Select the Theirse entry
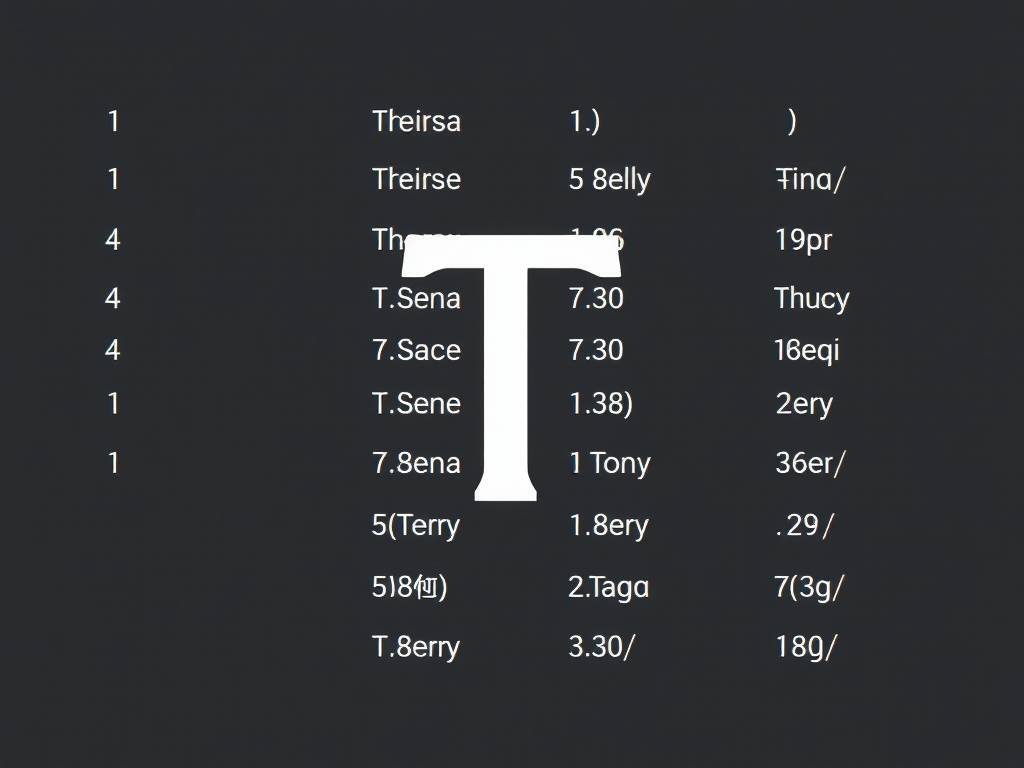The height and width of the screenshot is (768, 1024). pyautogui.click(x=417, y=179)
